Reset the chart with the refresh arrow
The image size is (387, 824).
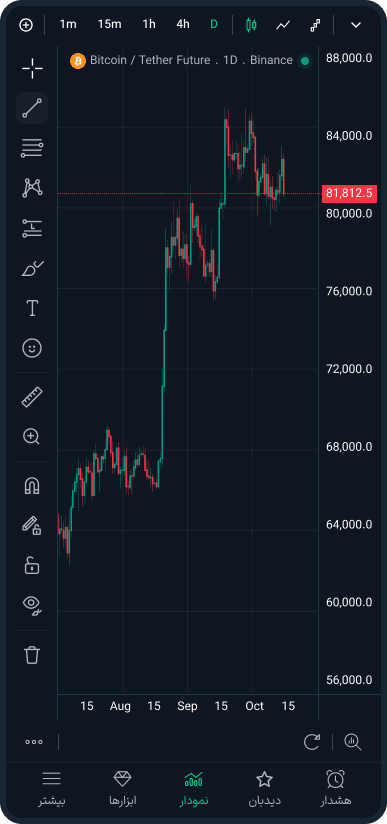pyautogui.click(x=312, y=742)
